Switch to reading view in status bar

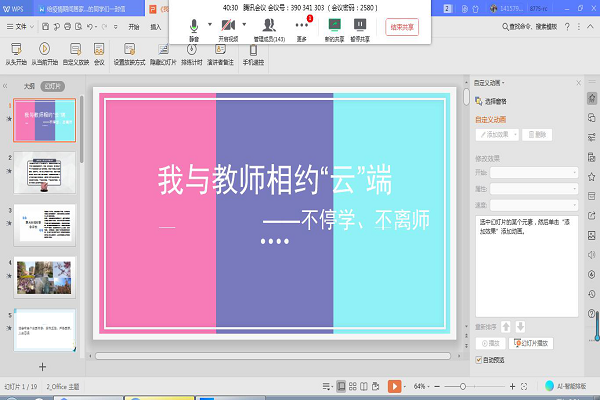[364, 386]
